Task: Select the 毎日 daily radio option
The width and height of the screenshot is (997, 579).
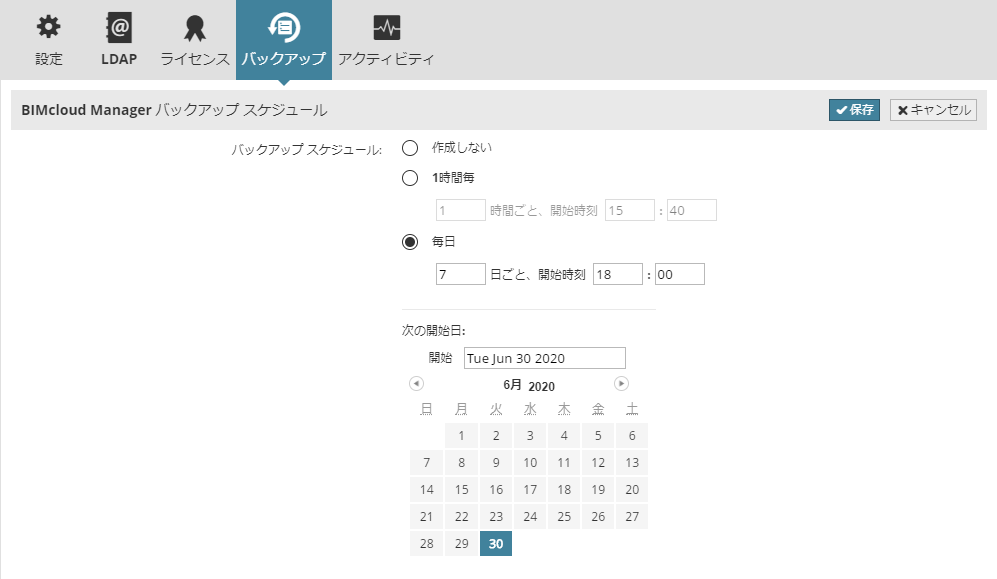Action: click(x=410, y=242)
